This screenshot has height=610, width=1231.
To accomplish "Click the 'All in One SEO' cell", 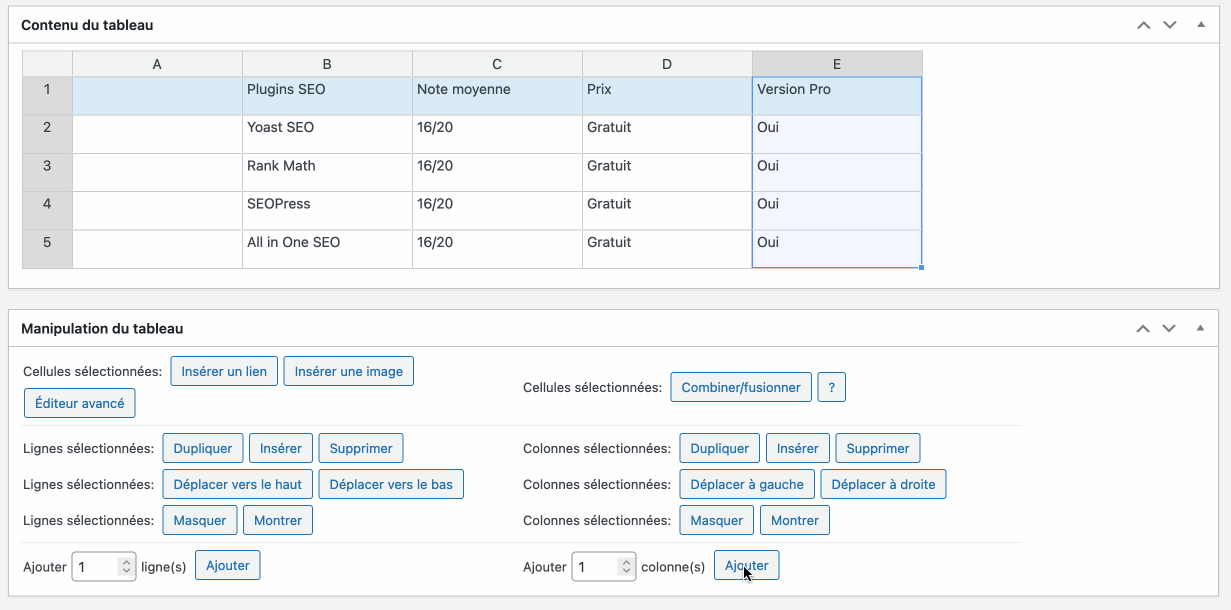I will (x=327, y=249).
